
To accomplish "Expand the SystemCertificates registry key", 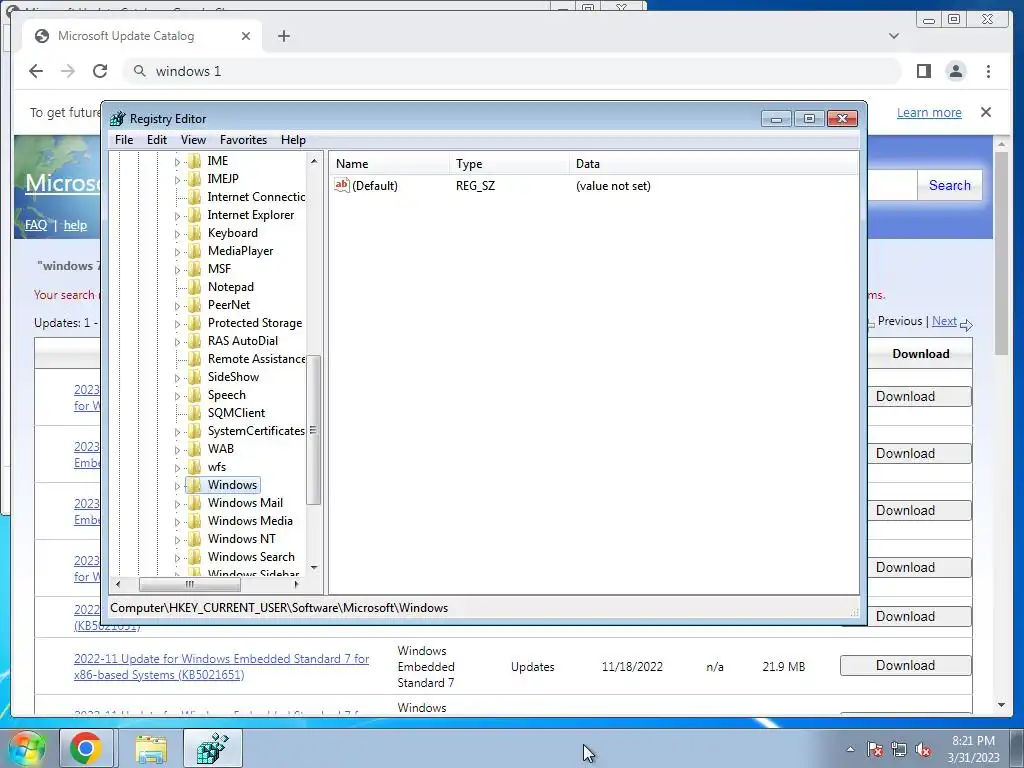I will click(177, 432).
